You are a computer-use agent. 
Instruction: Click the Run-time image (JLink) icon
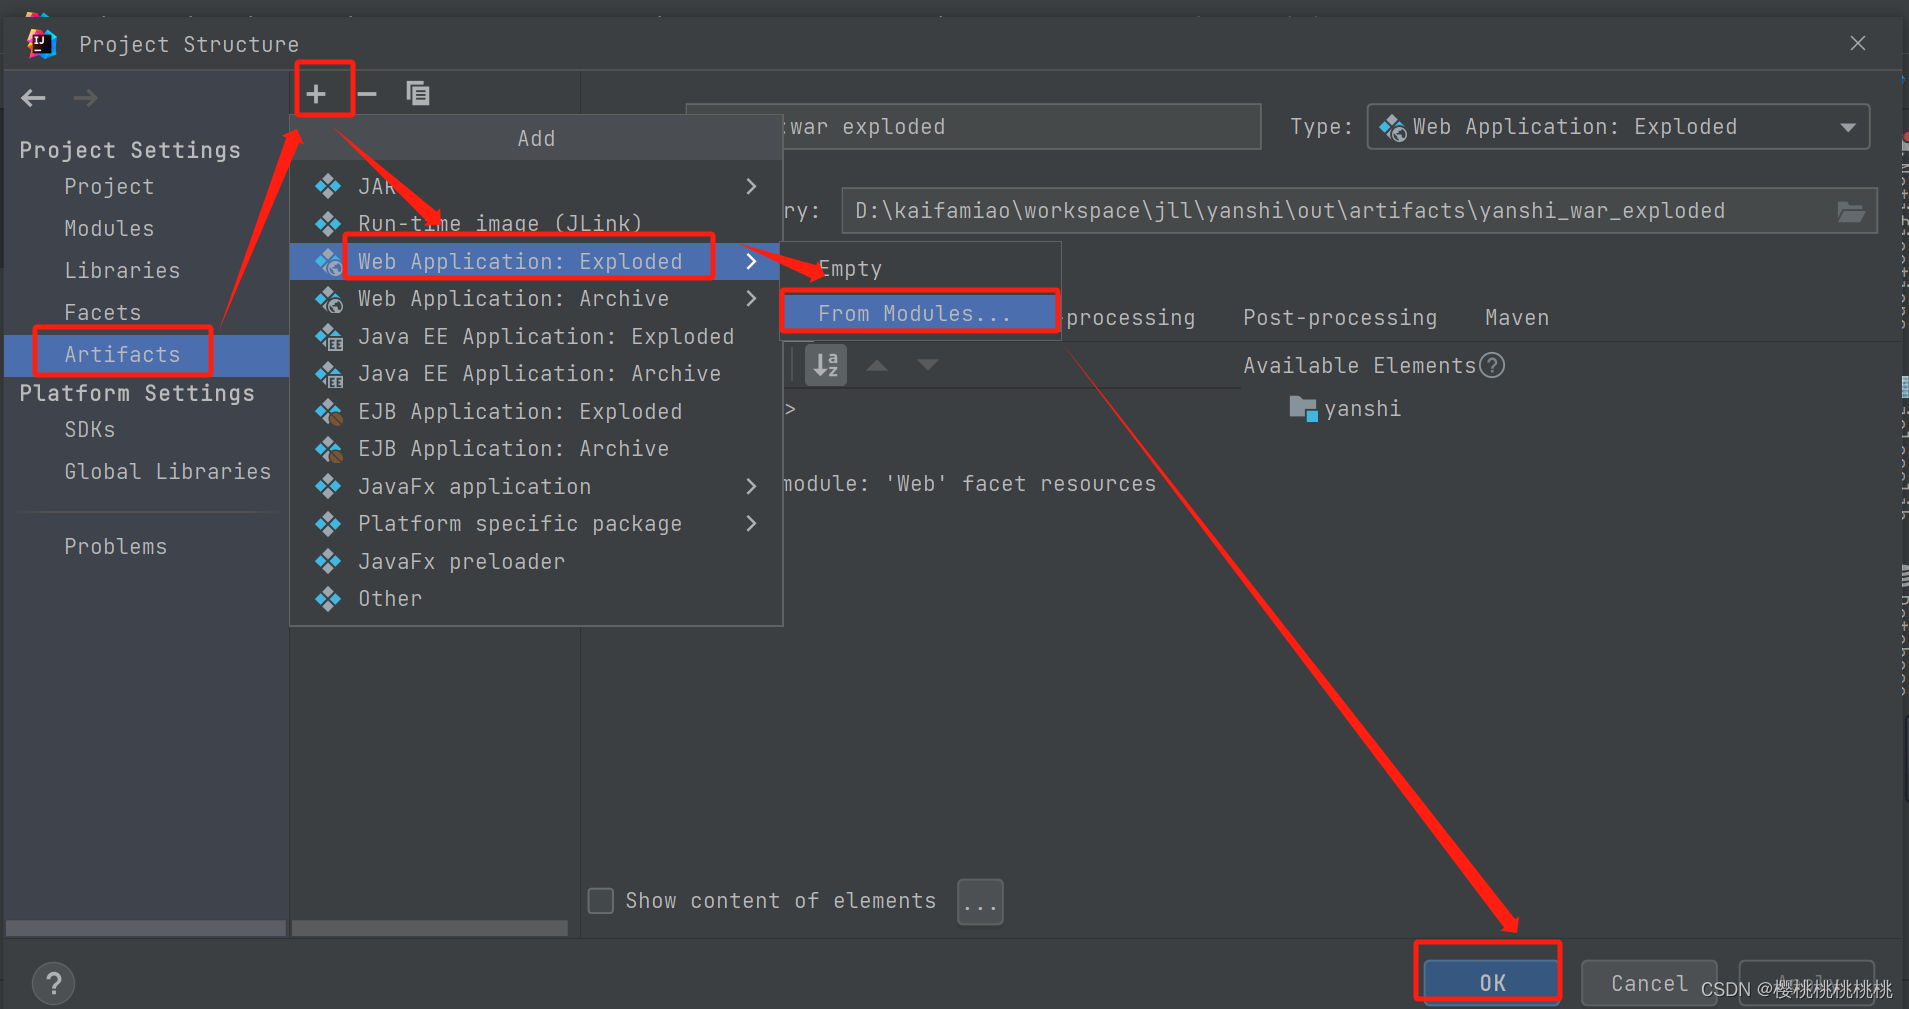[x=328, y=224]
